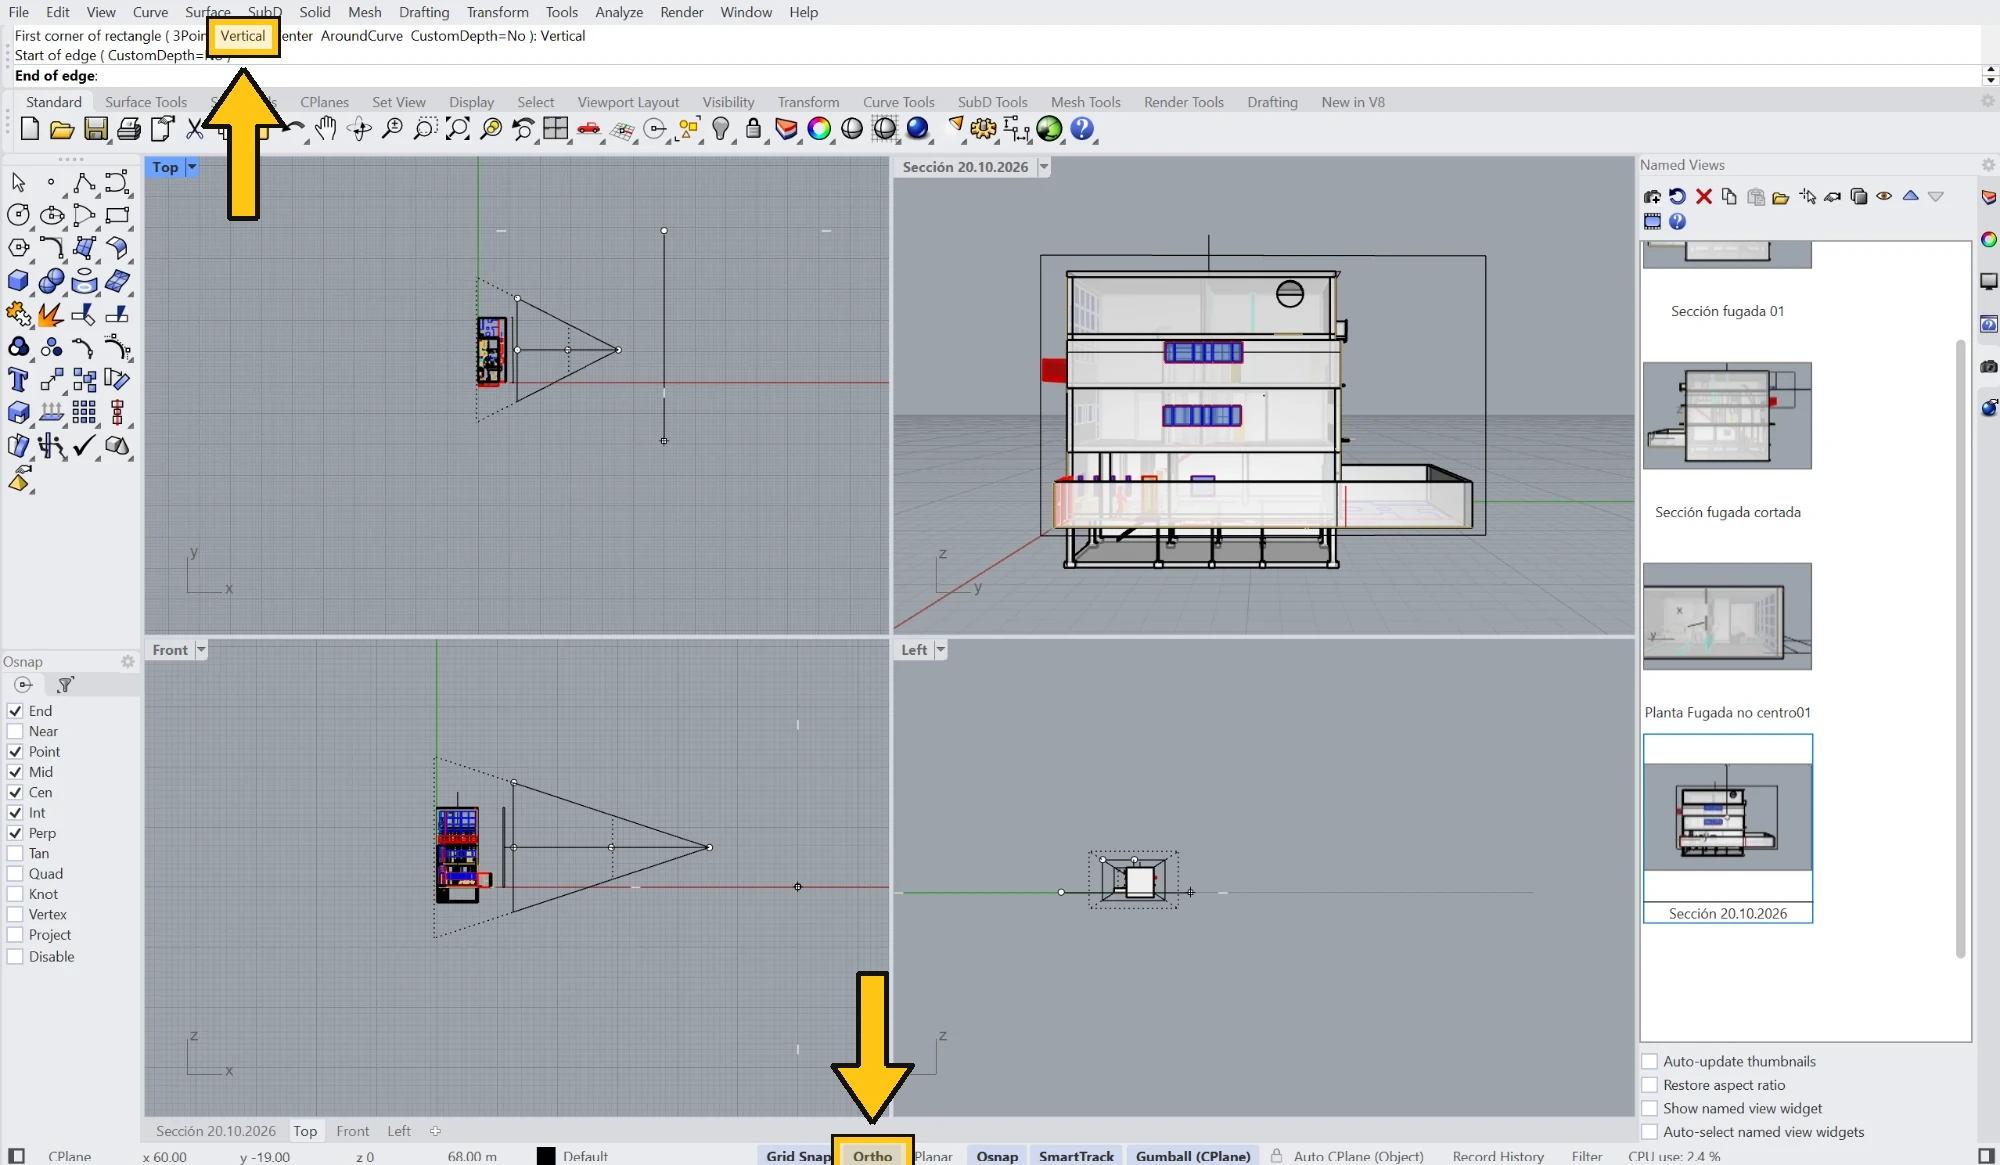Screen dimensions: 2000x1165
Task: Open the Left viewport menu arrow
Action: [x=940, y=650]
